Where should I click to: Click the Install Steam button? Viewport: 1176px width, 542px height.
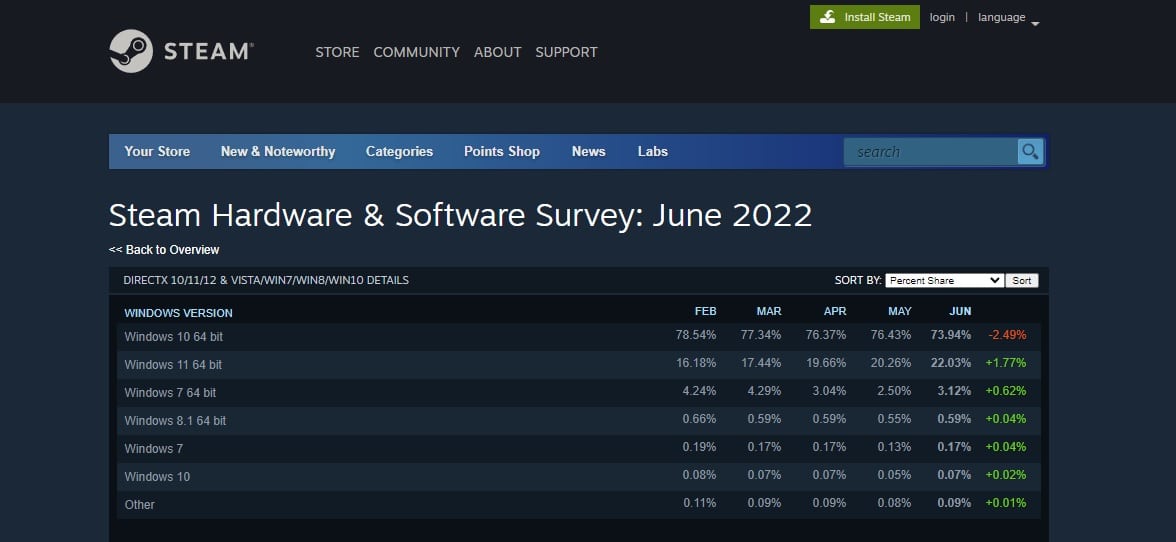click(865, 17)
